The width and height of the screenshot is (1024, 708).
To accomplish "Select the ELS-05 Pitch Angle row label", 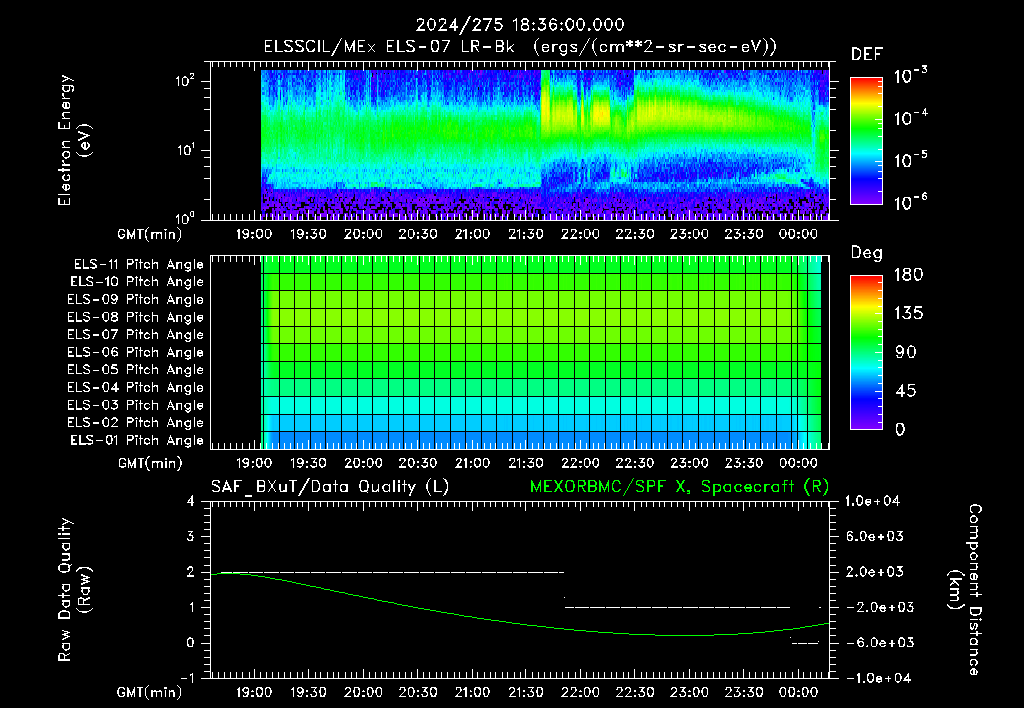I will tap(135, 370).
